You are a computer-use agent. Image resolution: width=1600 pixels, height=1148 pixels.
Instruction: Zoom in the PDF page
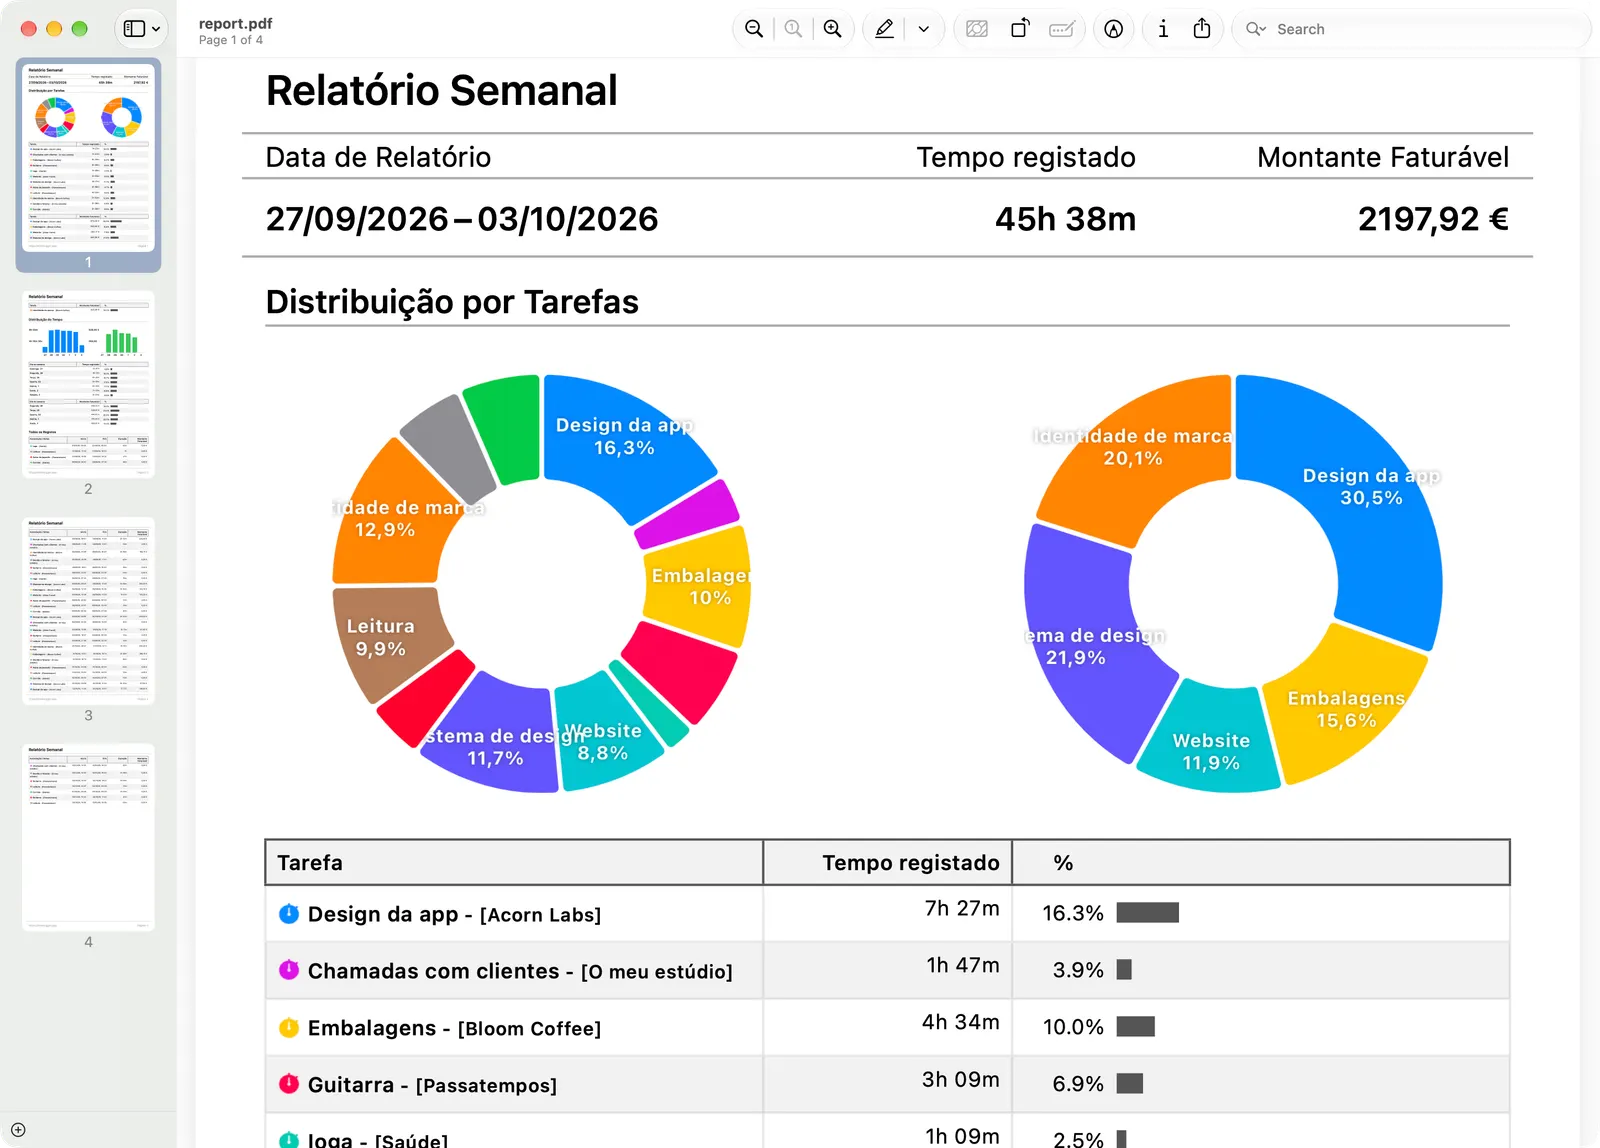tap(832, 29)
